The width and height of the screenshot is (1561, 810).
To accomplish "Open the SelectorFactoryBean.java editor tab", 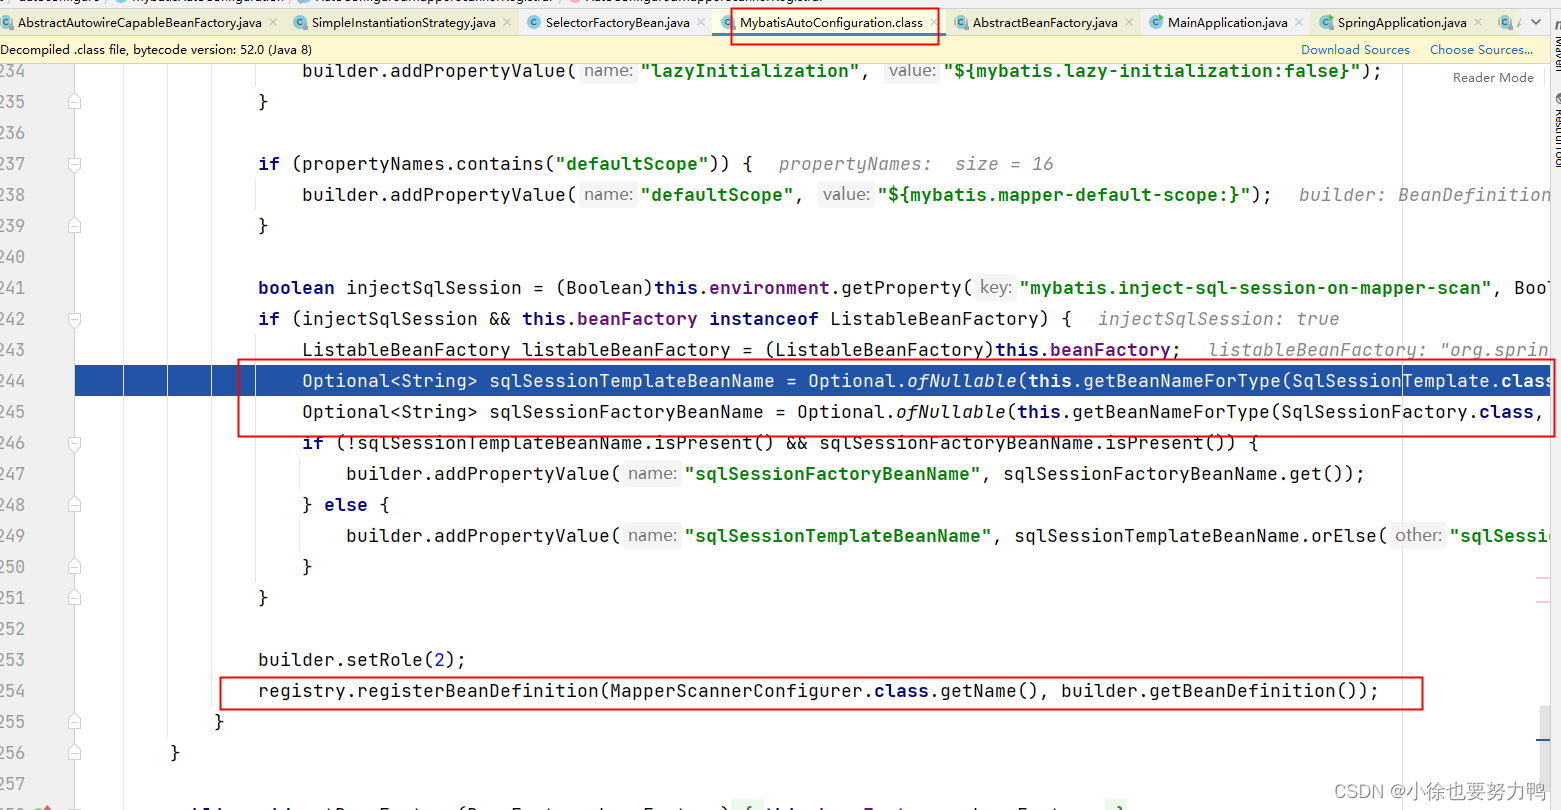I will click(617, 22).
